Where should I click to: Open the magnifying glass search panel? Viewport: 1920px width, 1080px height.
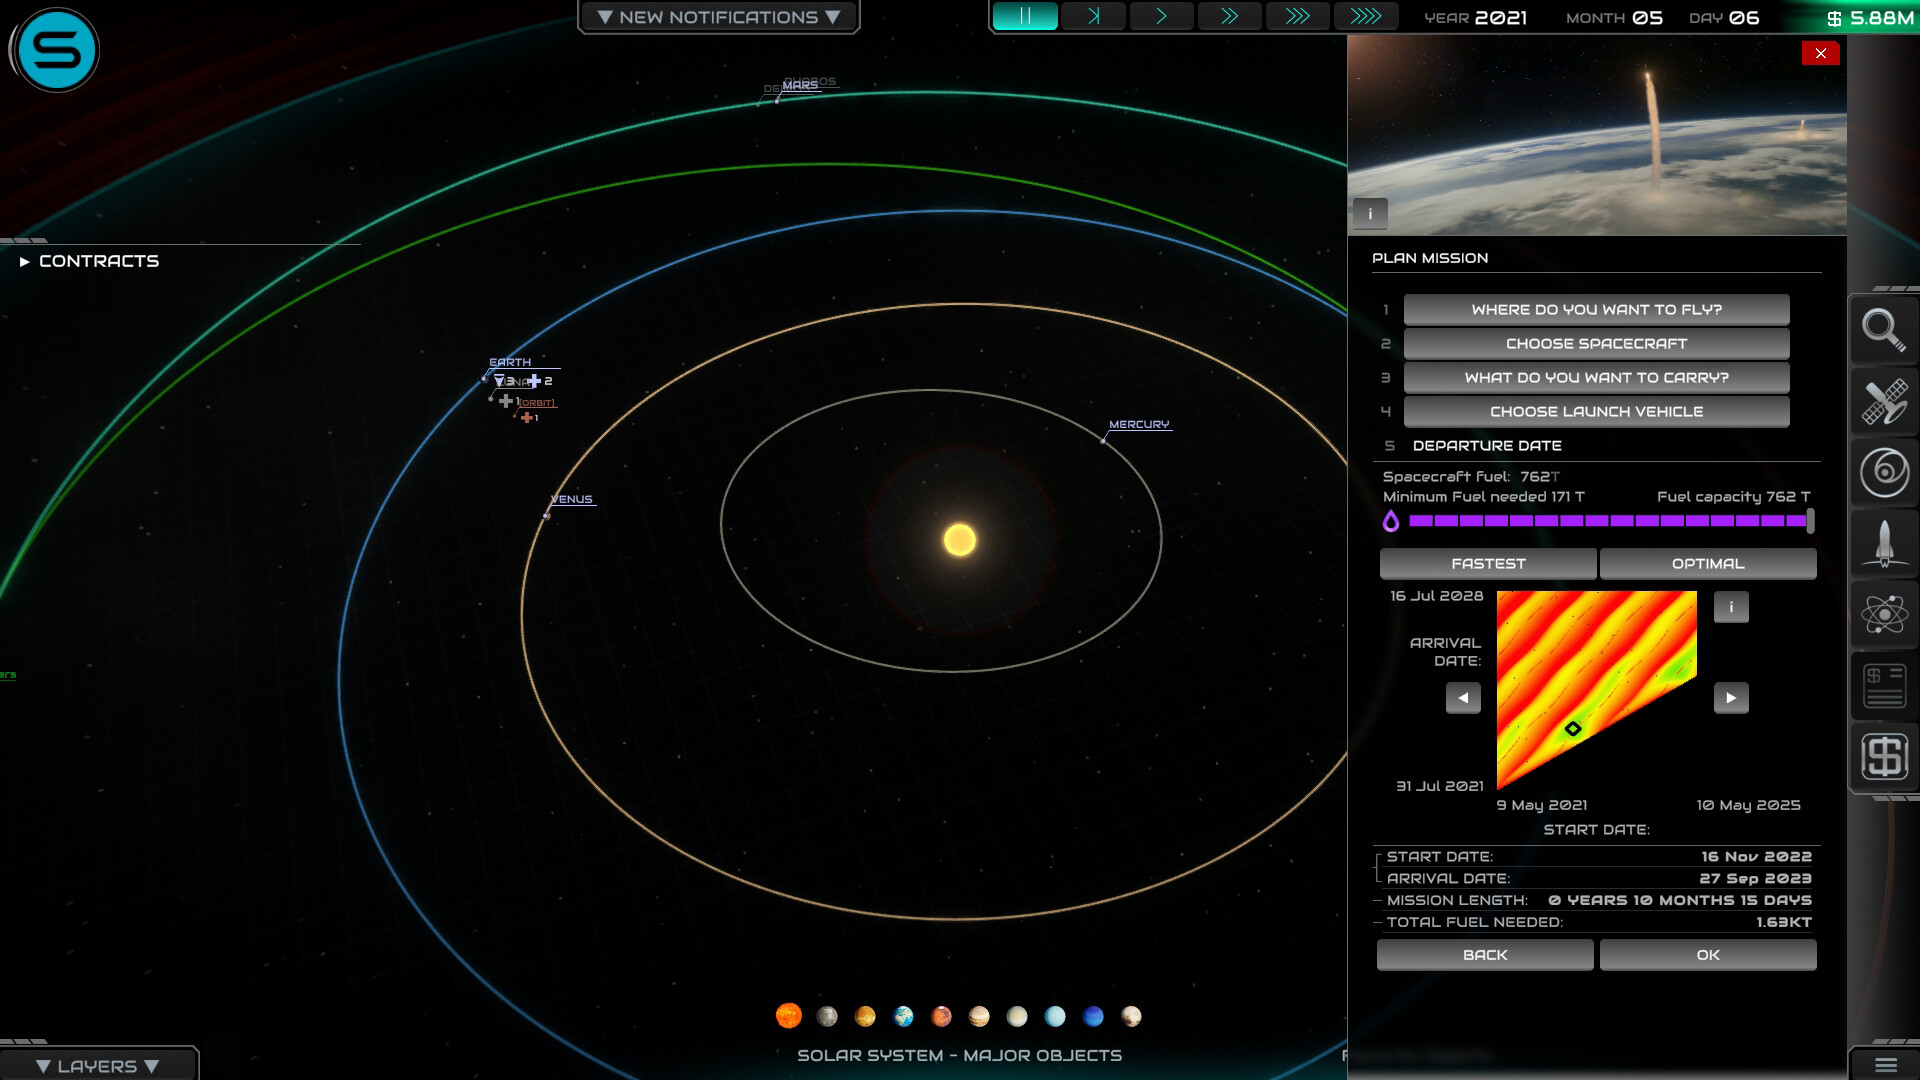1884,330
